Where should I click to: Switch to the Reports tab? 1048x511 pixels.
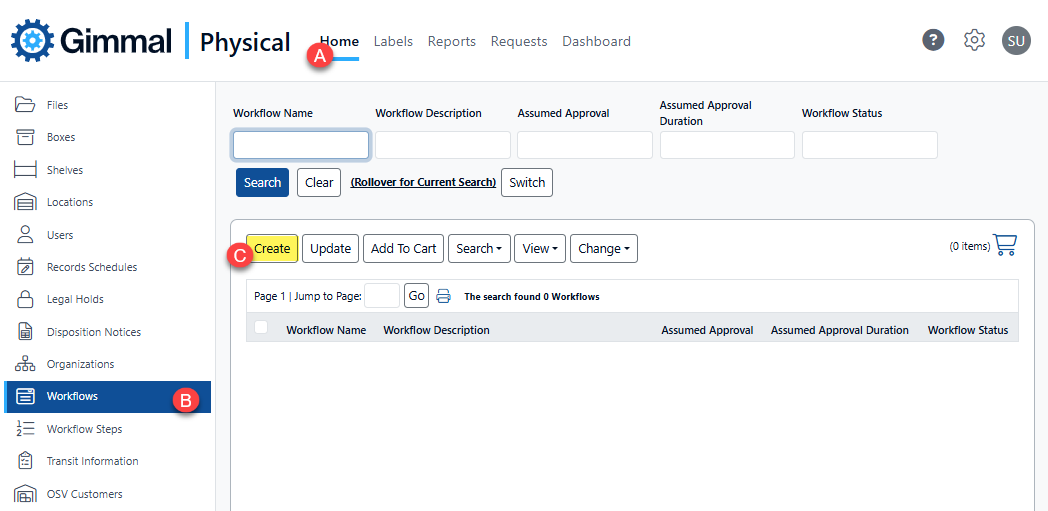coord(451,41)
